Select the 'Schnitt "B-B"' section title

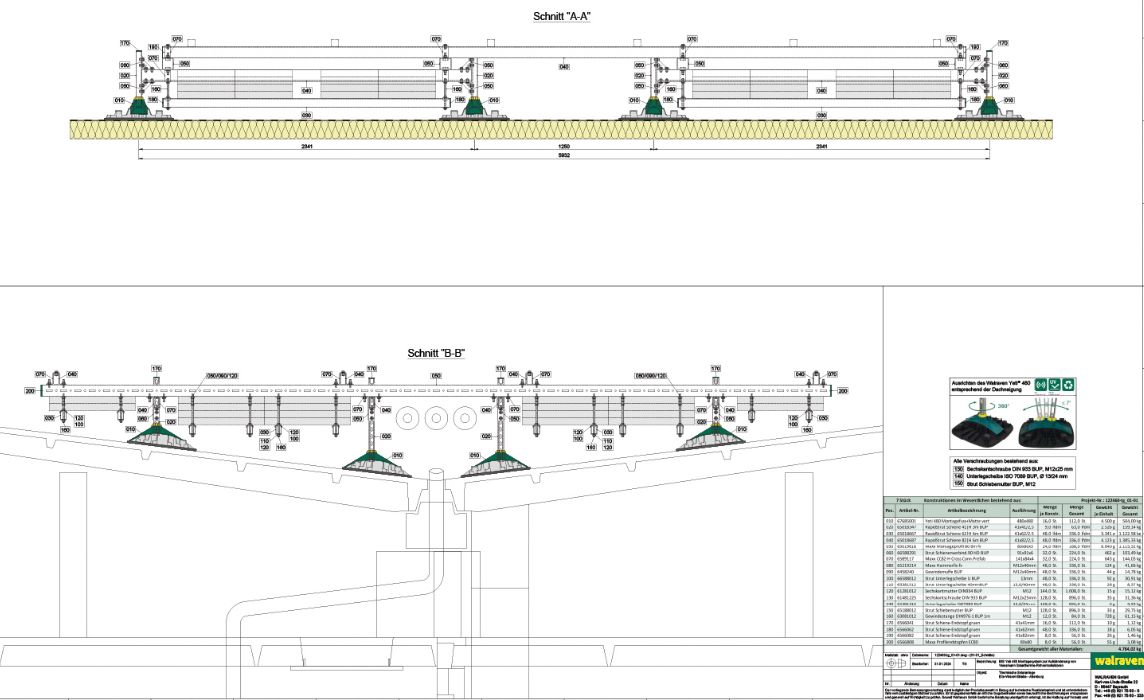[436, 353]
